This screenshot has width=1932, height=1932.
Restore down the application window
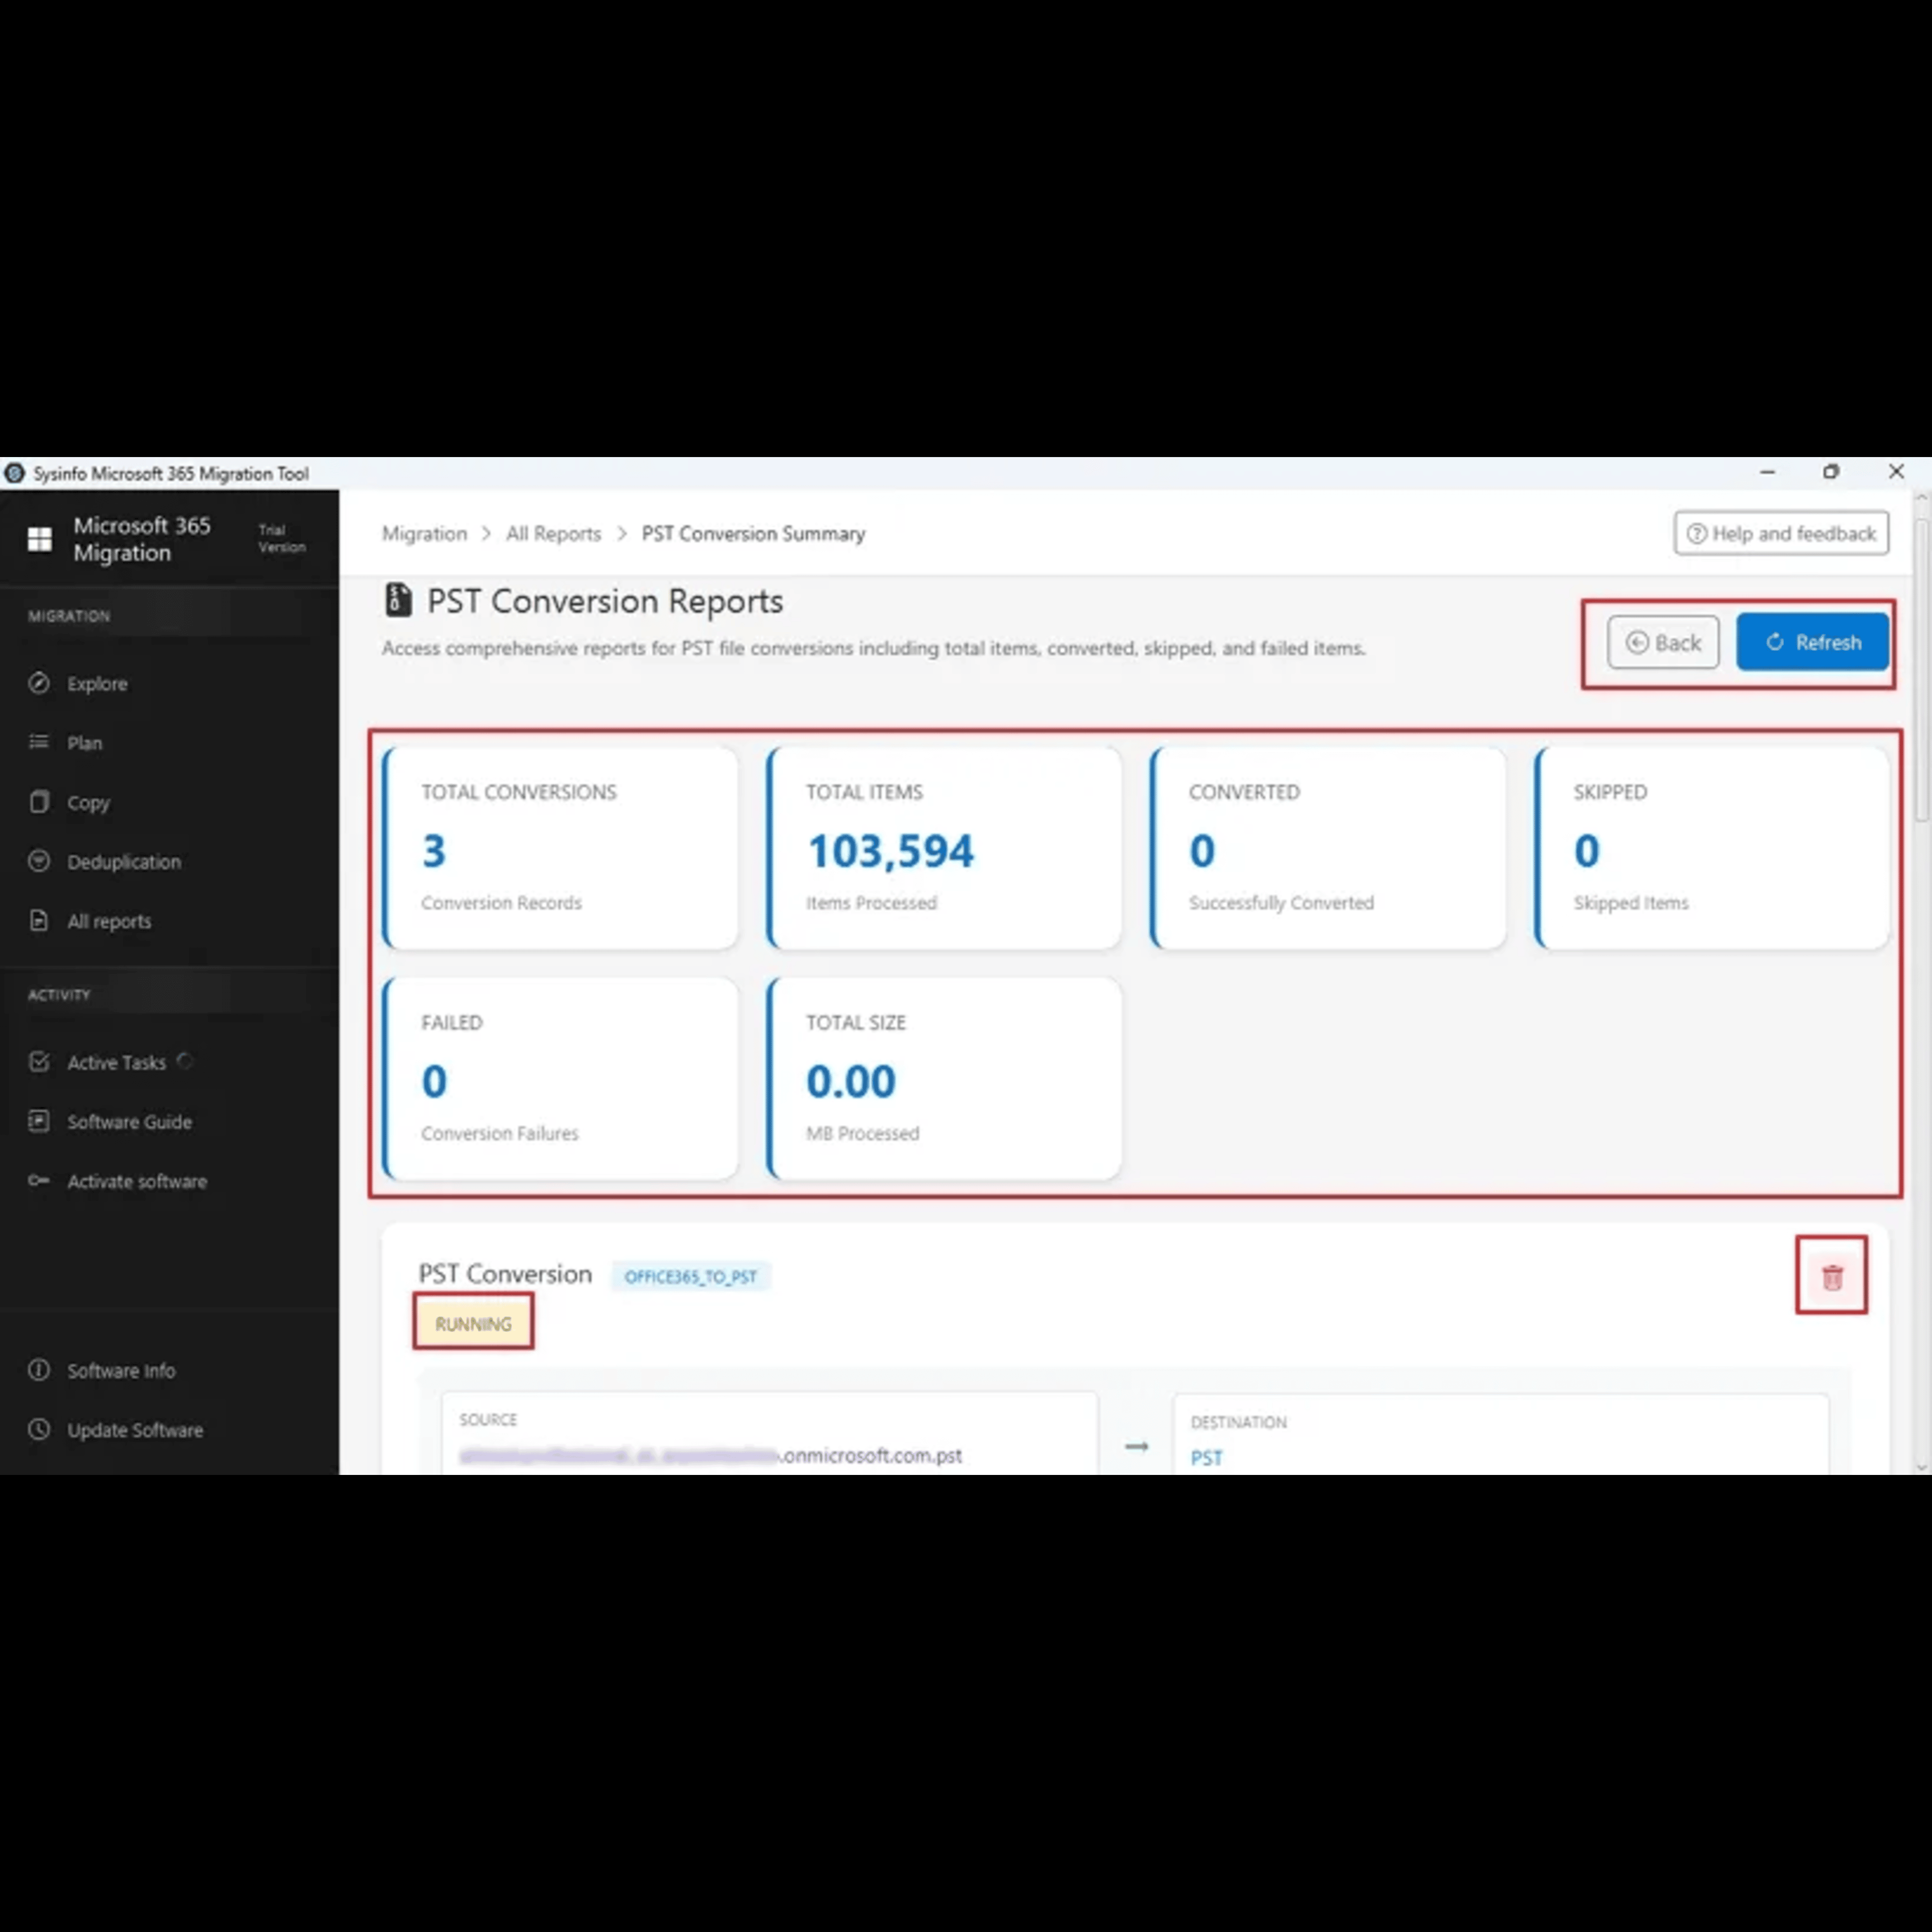coord(1831,472)
